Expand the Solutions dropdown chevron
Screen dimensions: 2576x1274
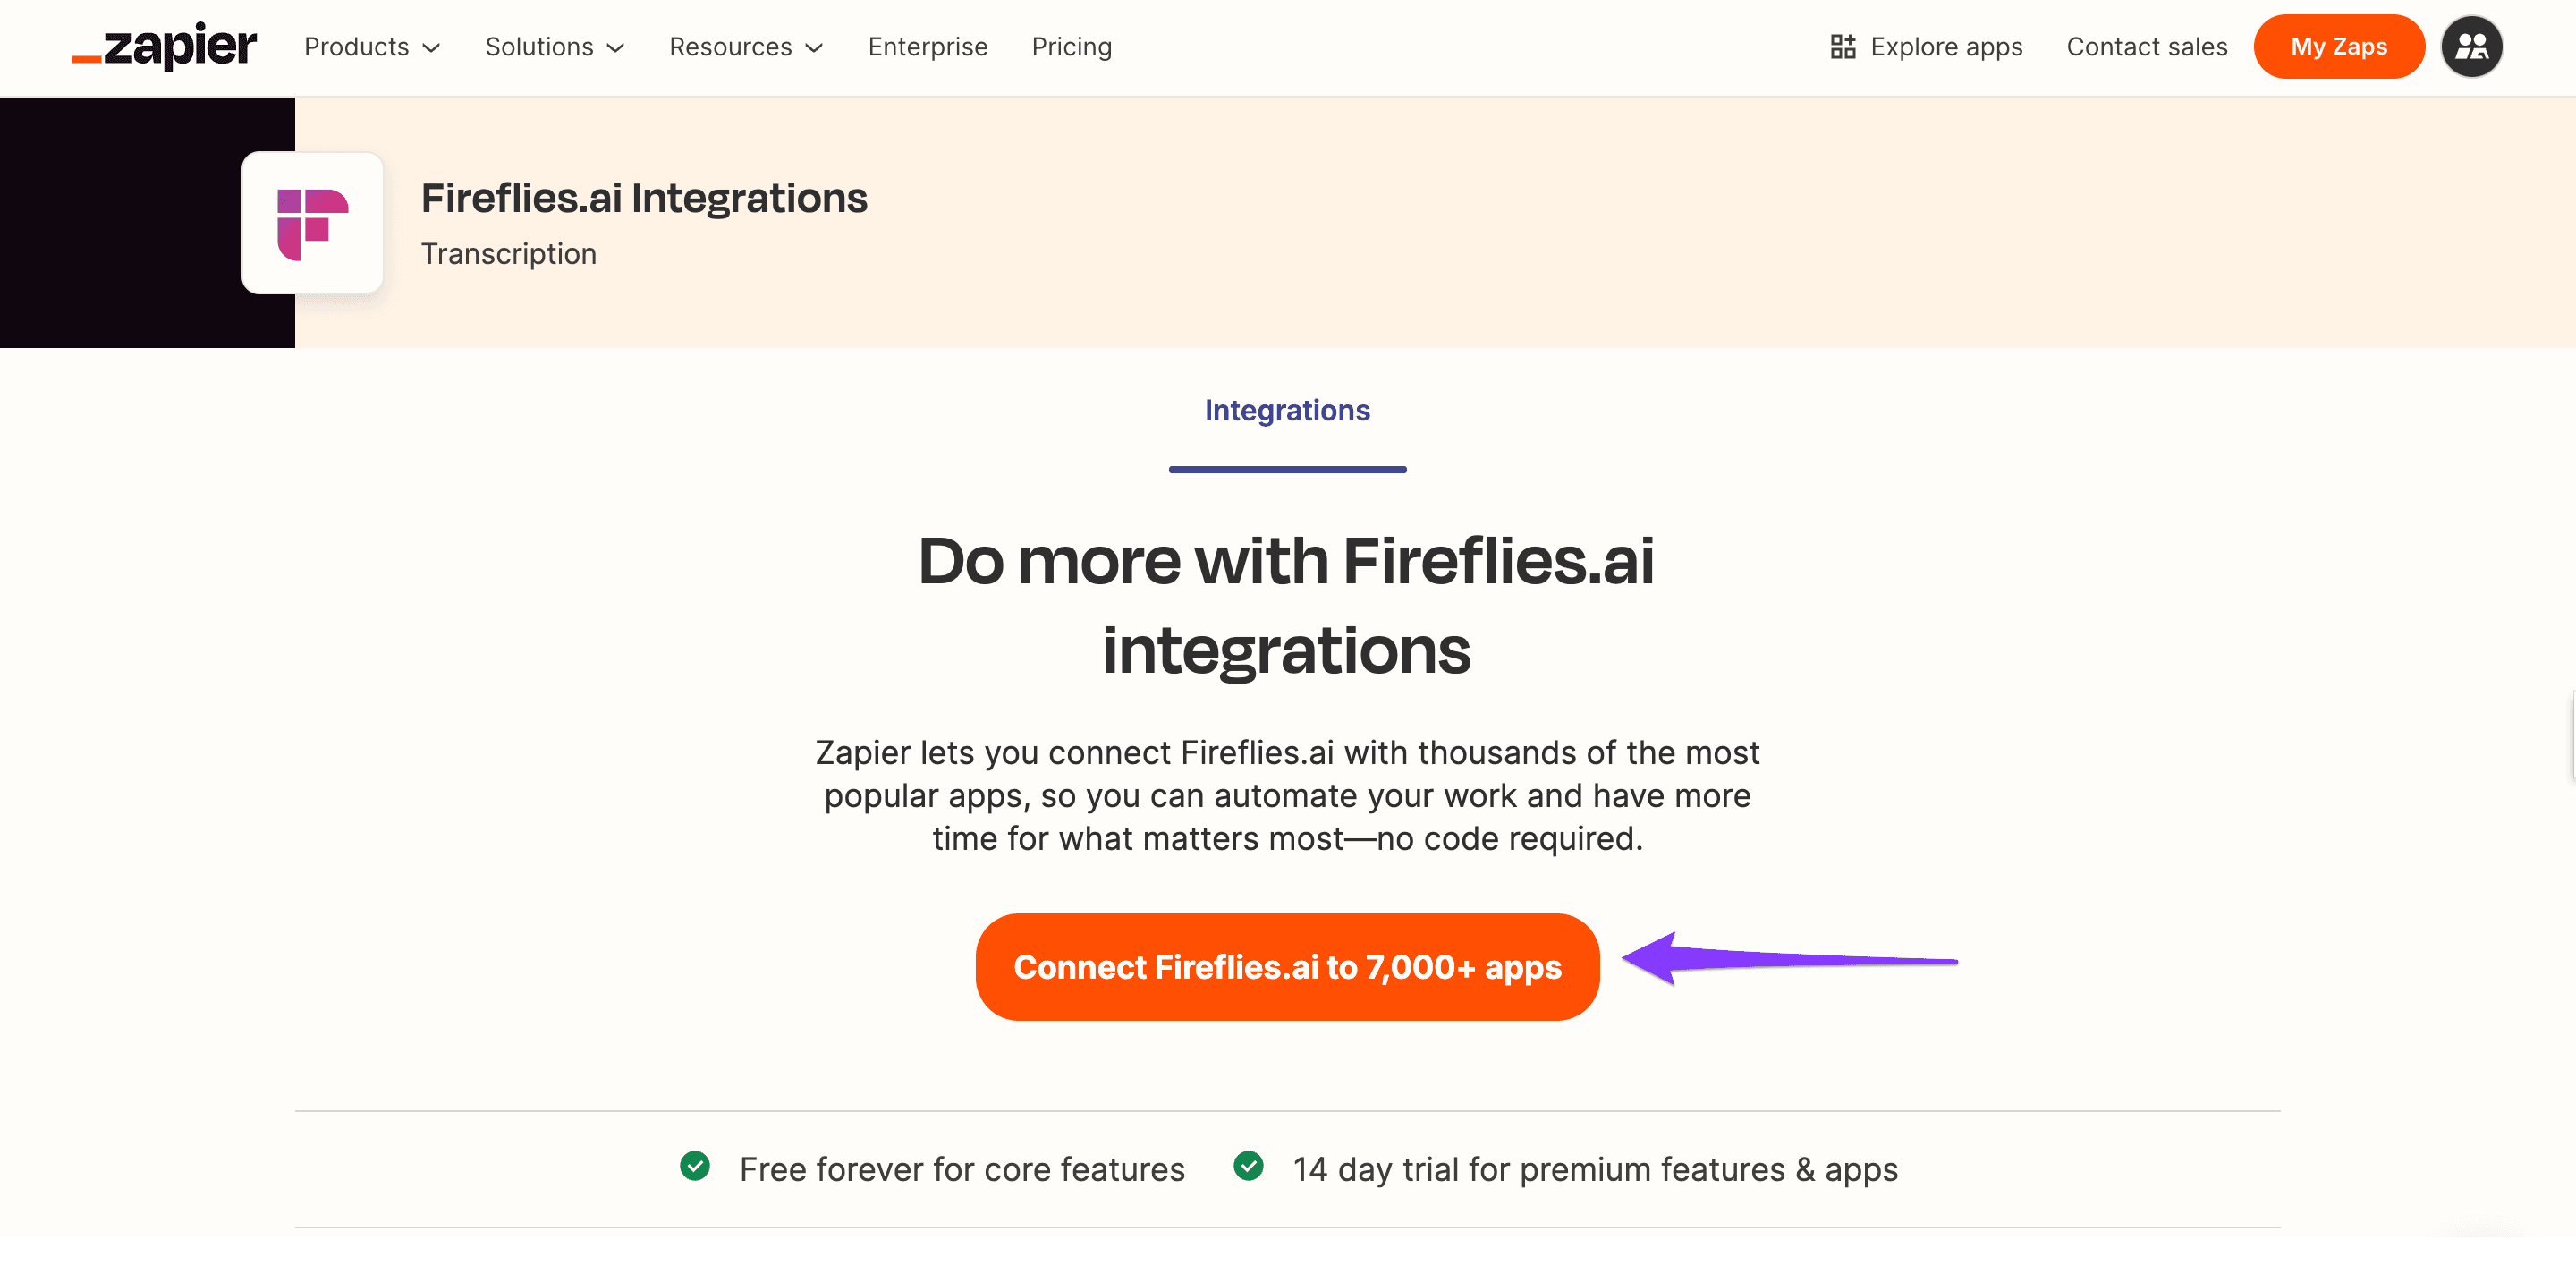point(616,48)
